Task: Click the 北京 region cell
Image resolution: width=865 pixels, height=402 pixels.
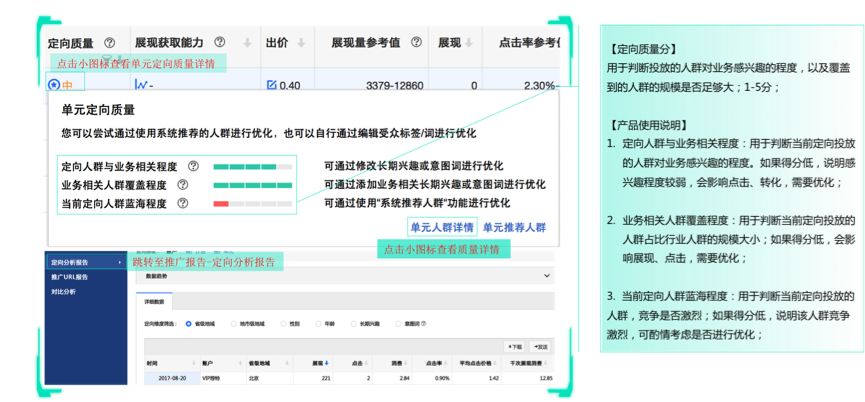Action: pyautogui.click(x=254, y=378)
